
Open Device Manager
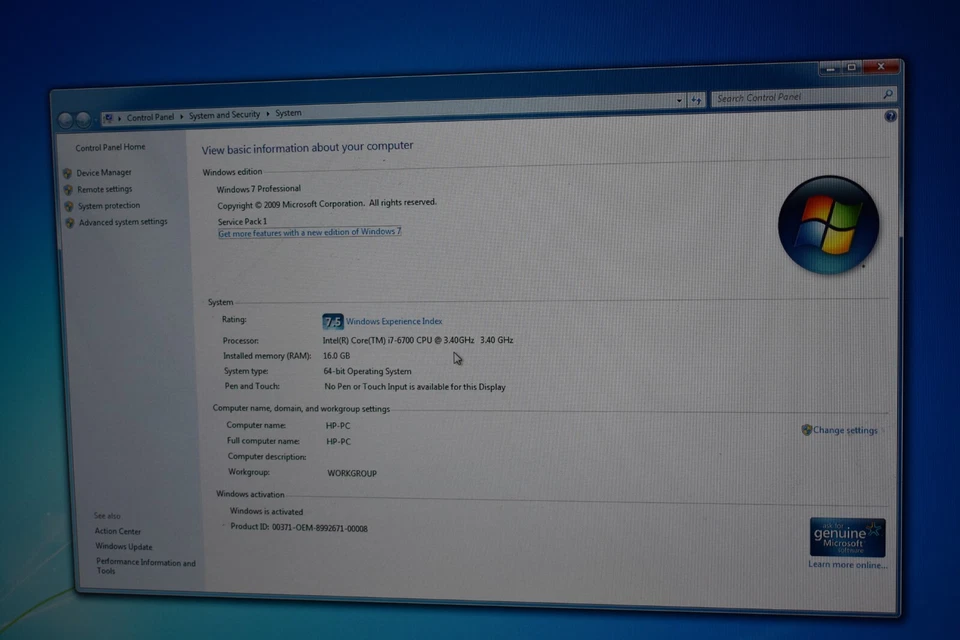click(103, 172)
